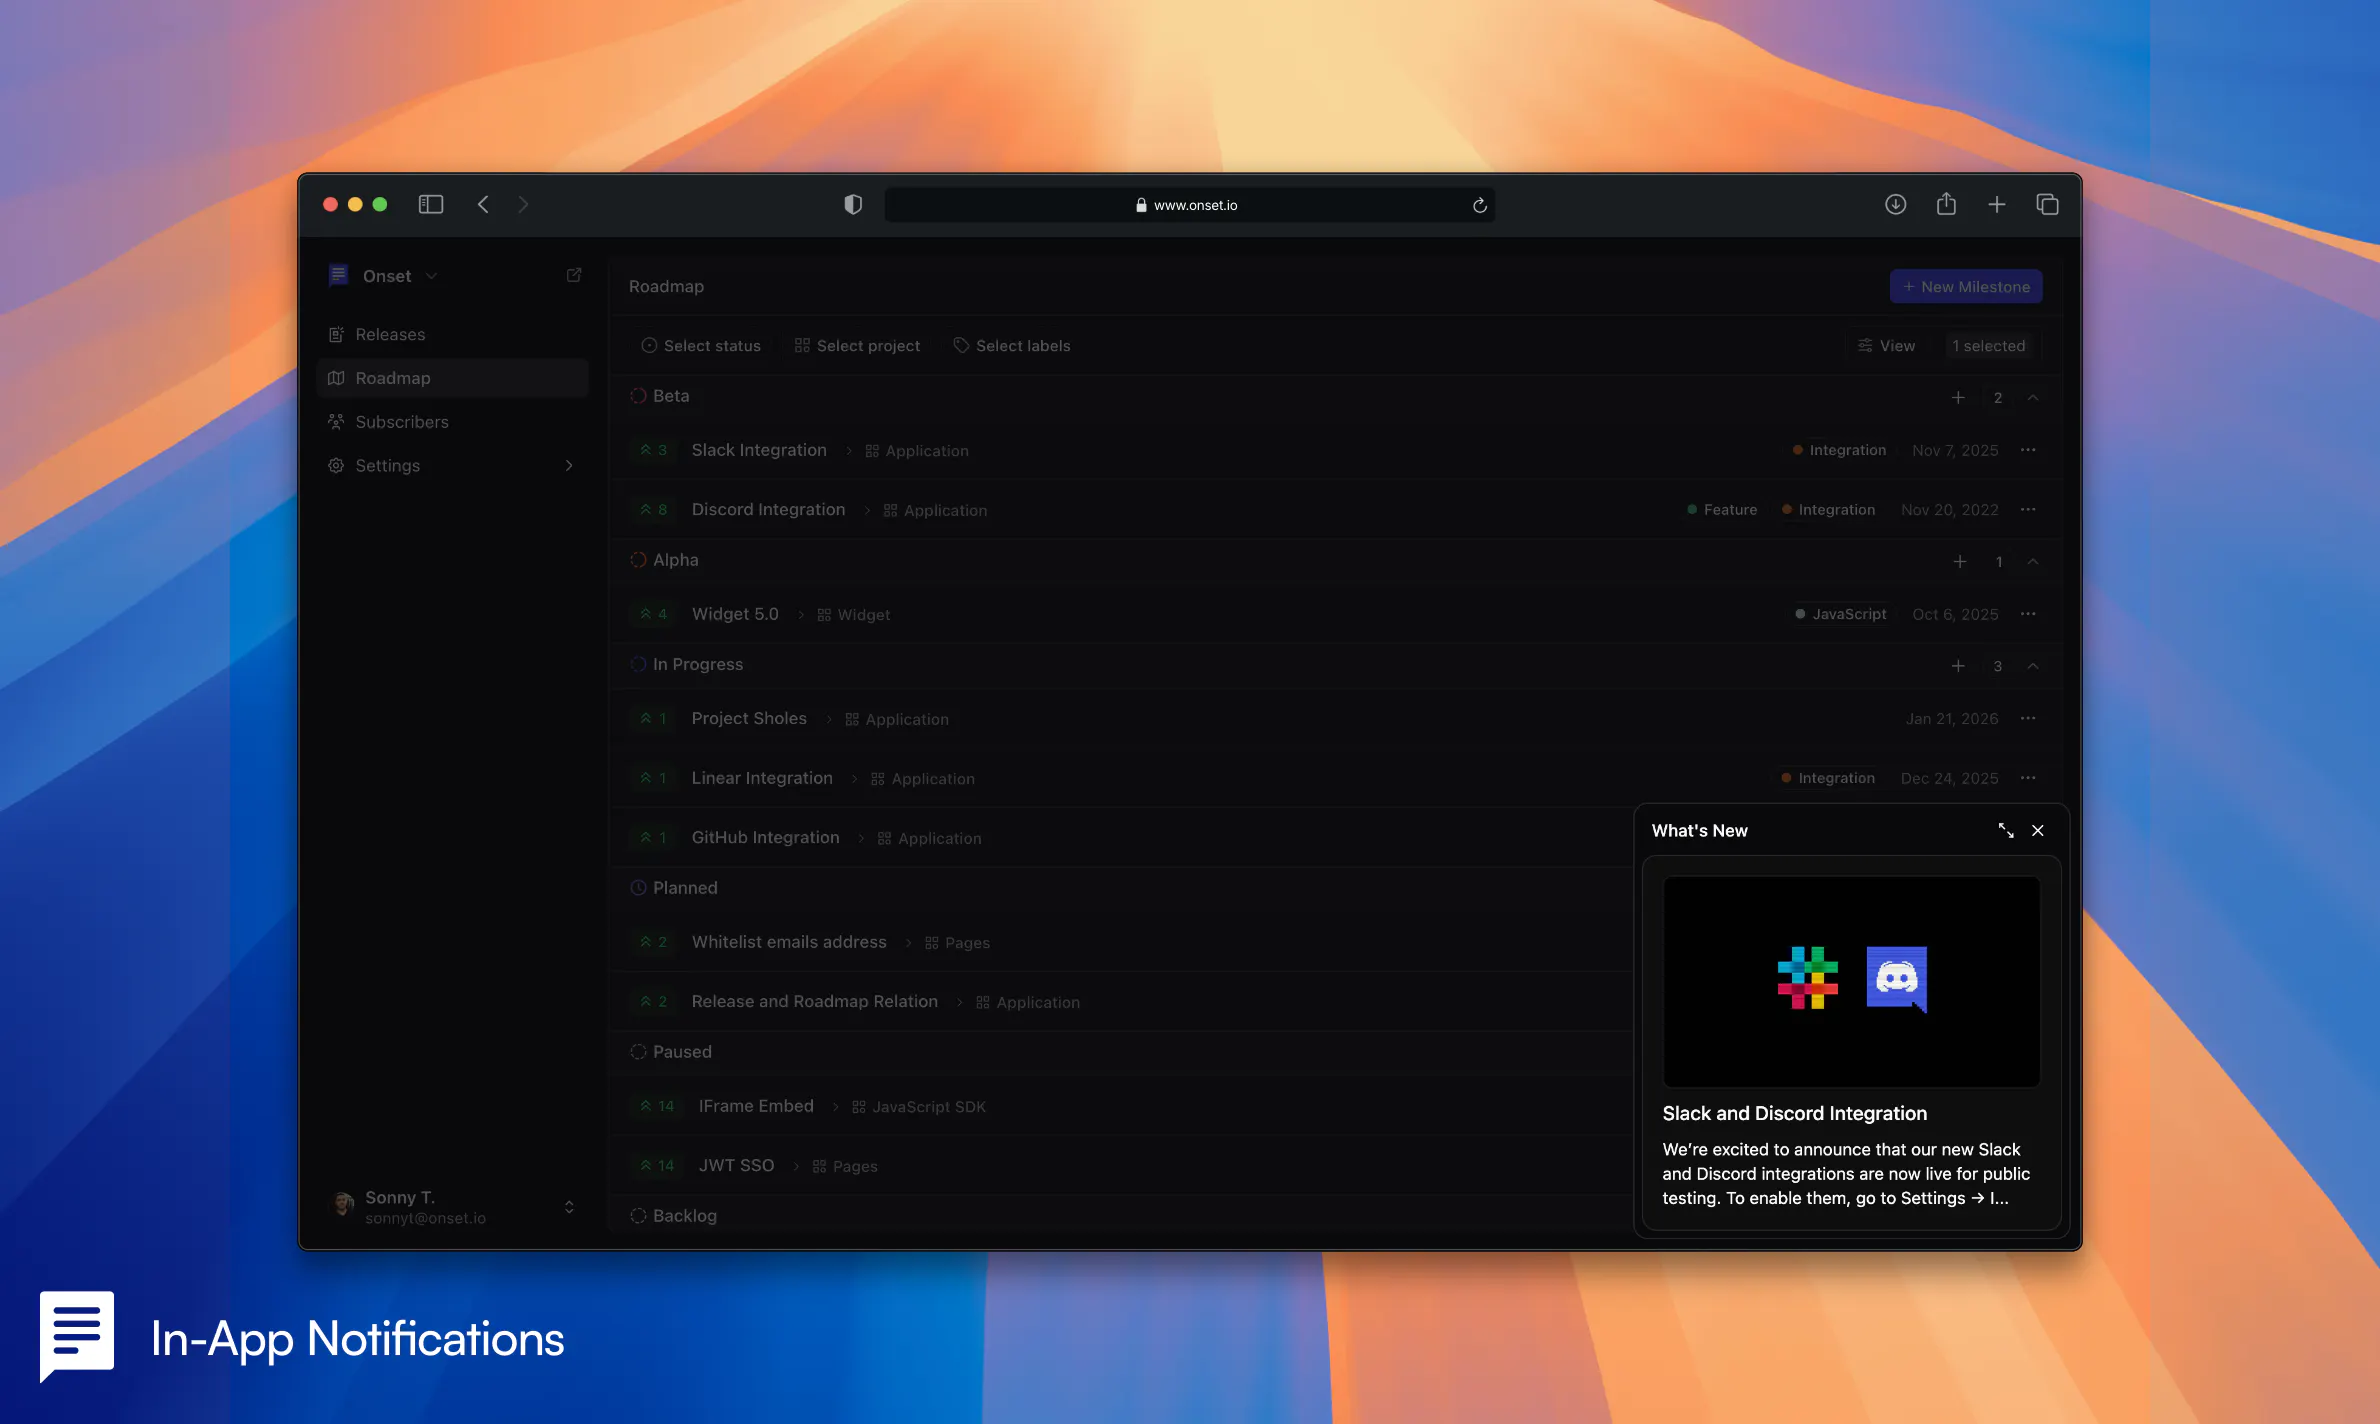2380x1424 pixels.
Task: Select Roadmap in the sidebar
Action: [452, 378]
